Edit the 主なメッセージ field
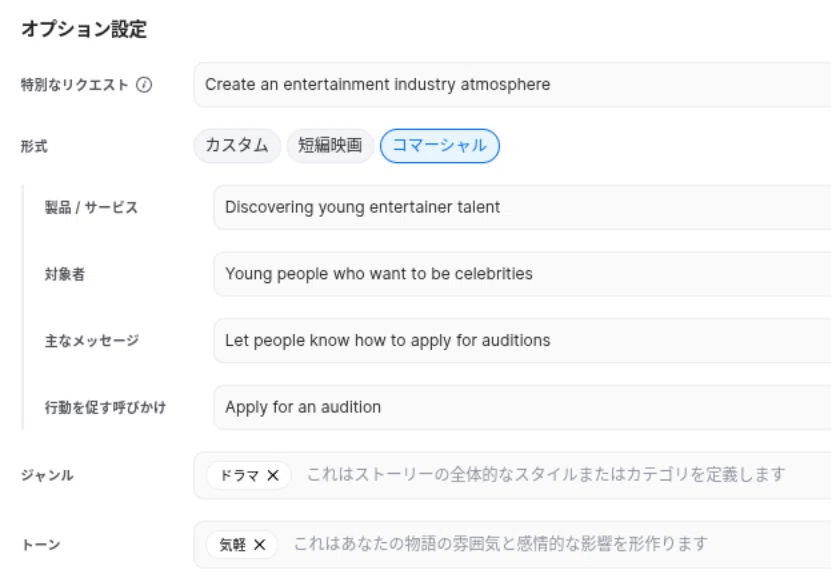831x586 pixels. tap(523, 341)
